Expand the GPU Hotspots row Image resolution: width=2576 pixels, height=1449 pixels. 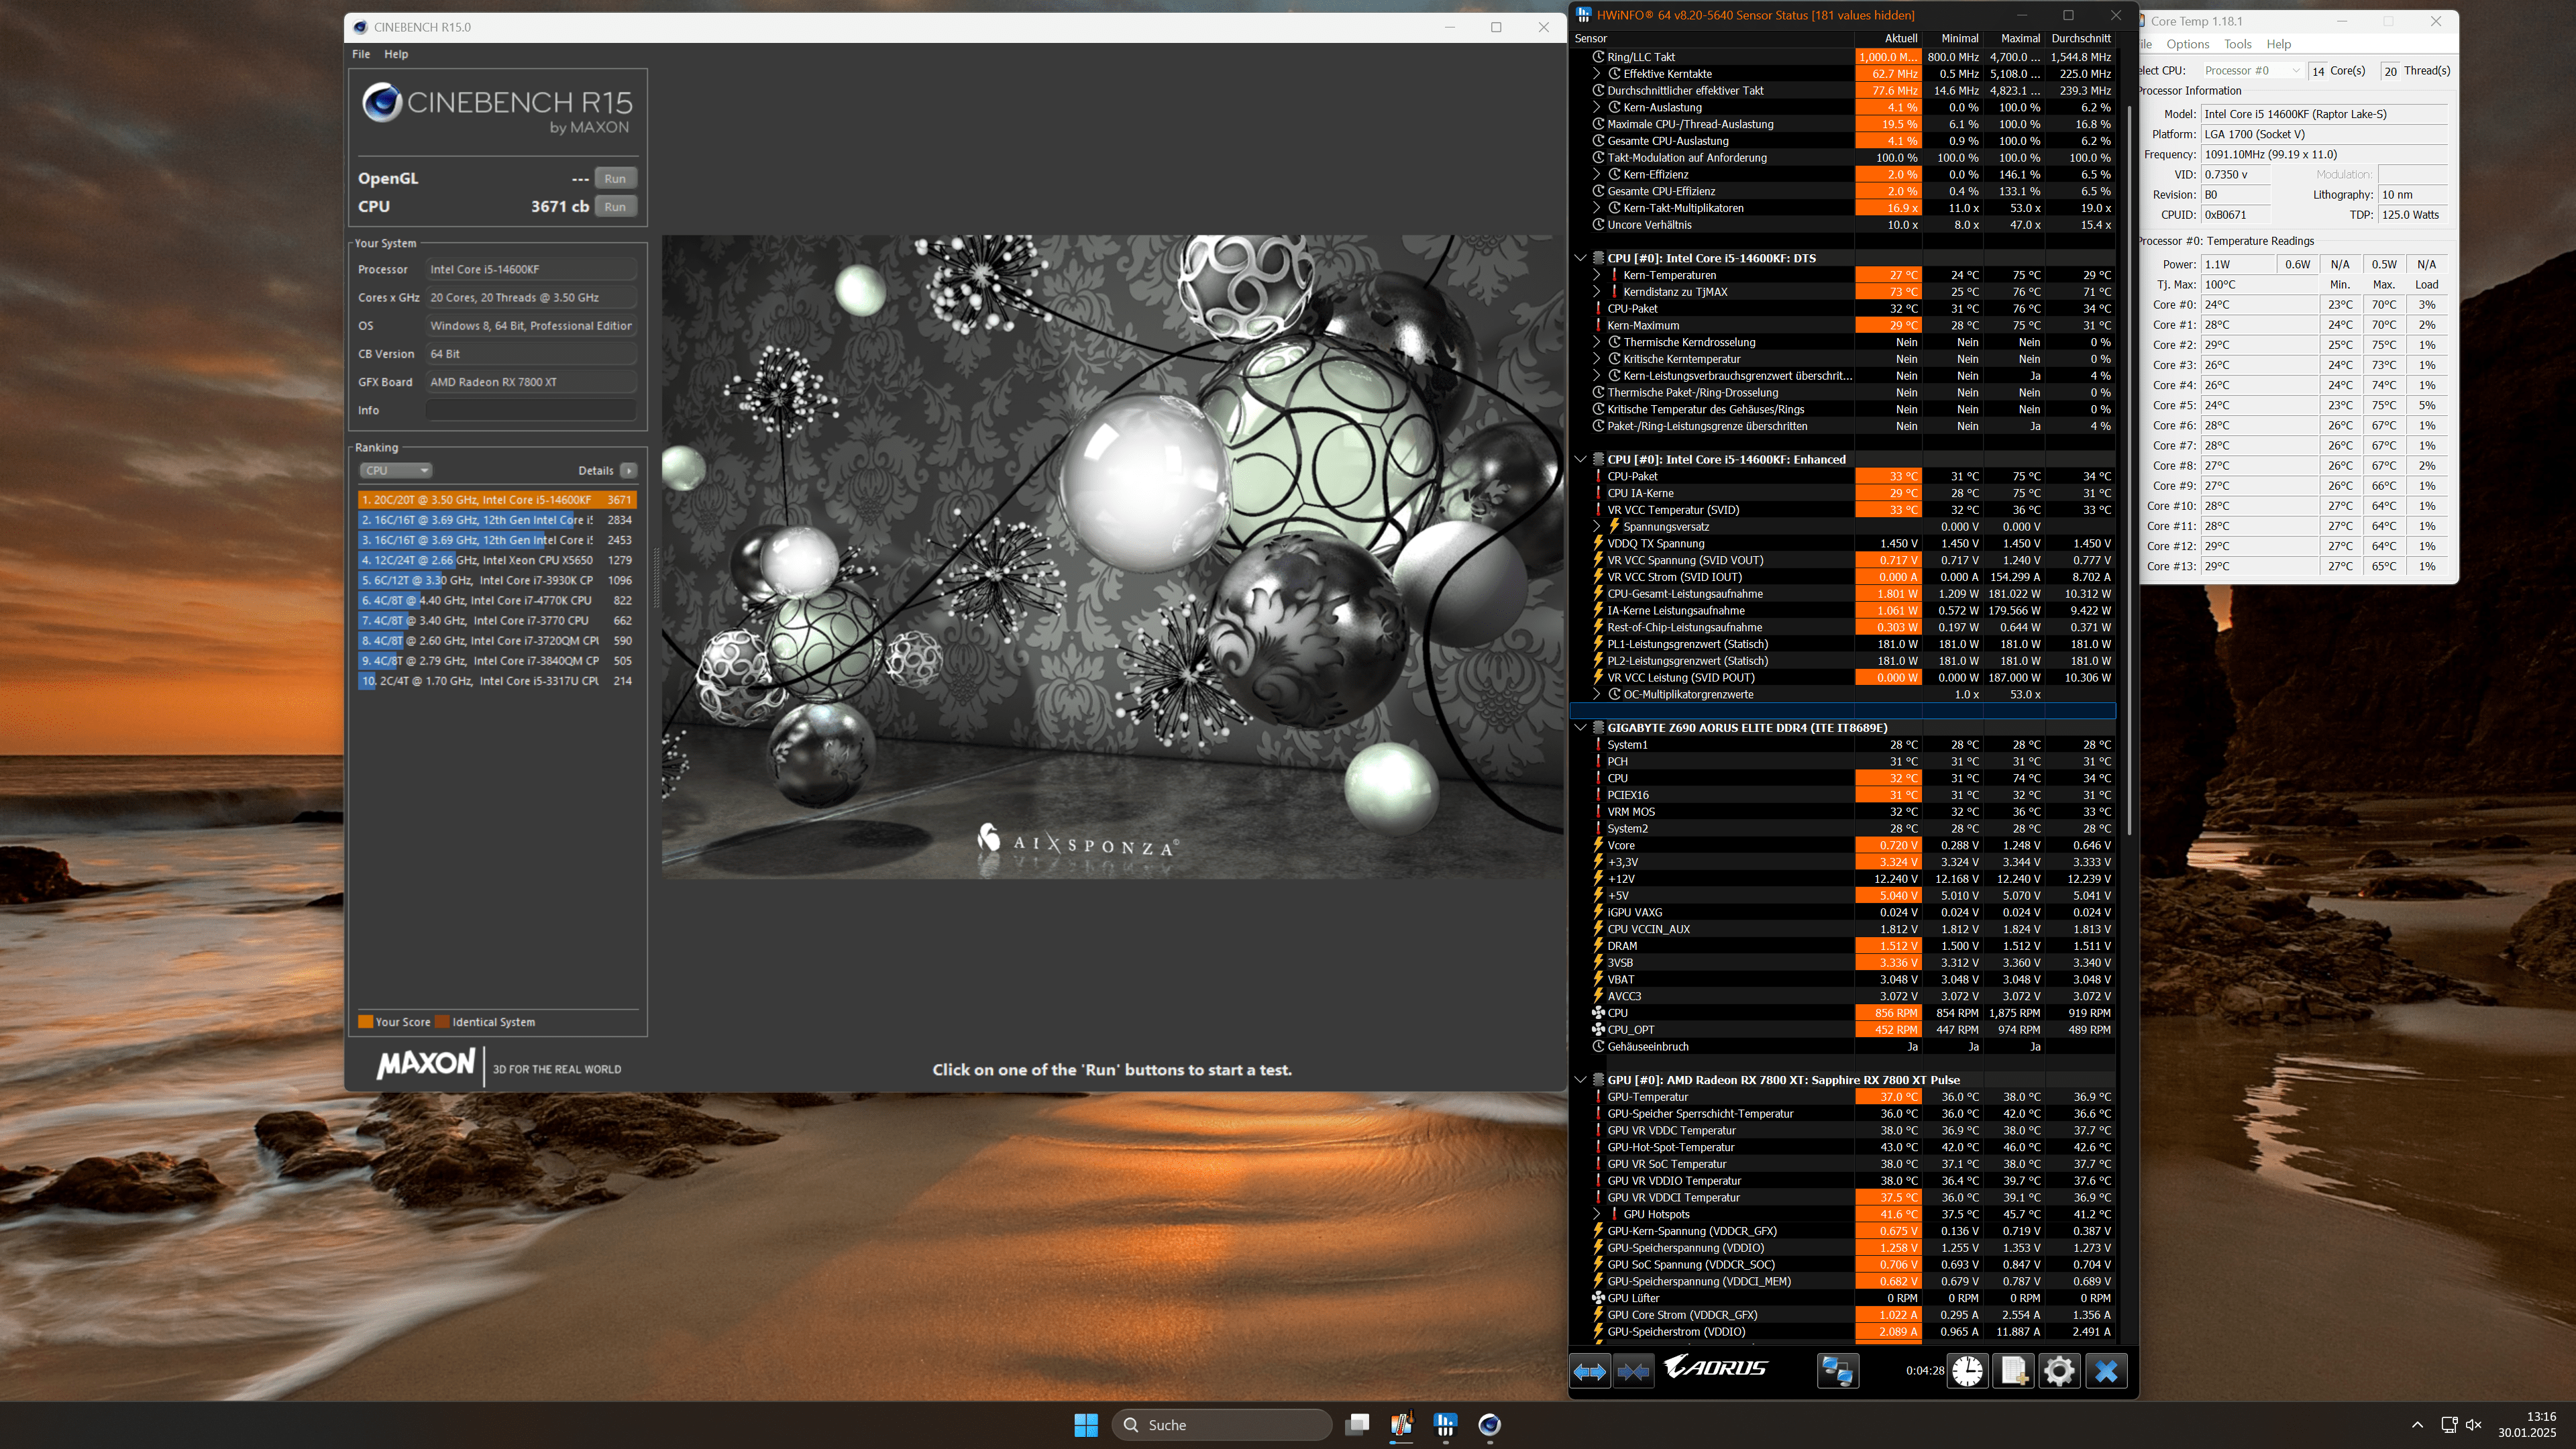click(1596, 1214)
